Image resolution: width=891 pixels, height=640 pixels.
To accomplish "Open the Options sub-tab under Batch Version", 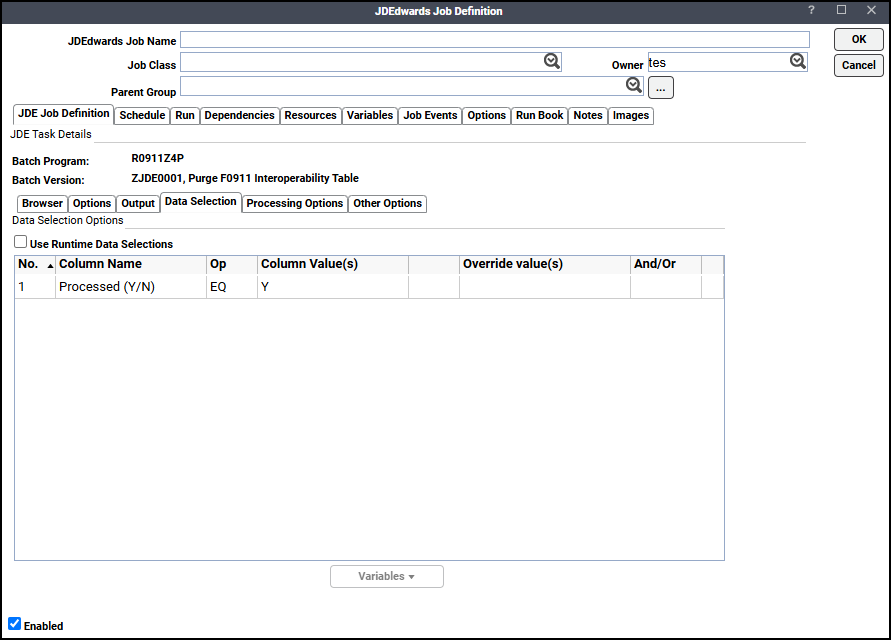I will pyautogui.click(x=91, y=203).
